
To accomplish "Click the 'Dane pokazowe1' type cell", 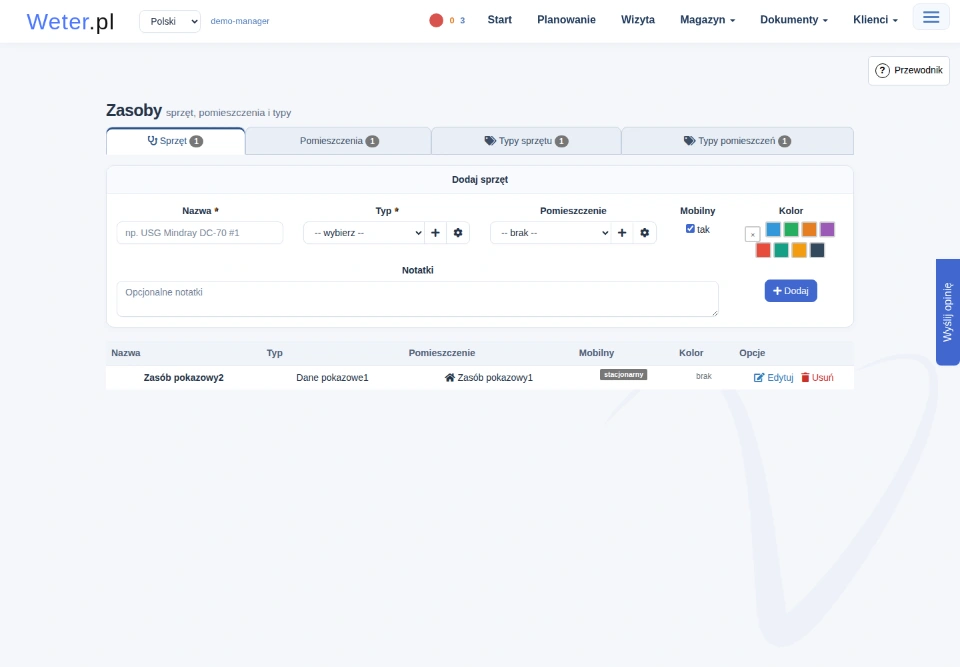I will 332,378.
